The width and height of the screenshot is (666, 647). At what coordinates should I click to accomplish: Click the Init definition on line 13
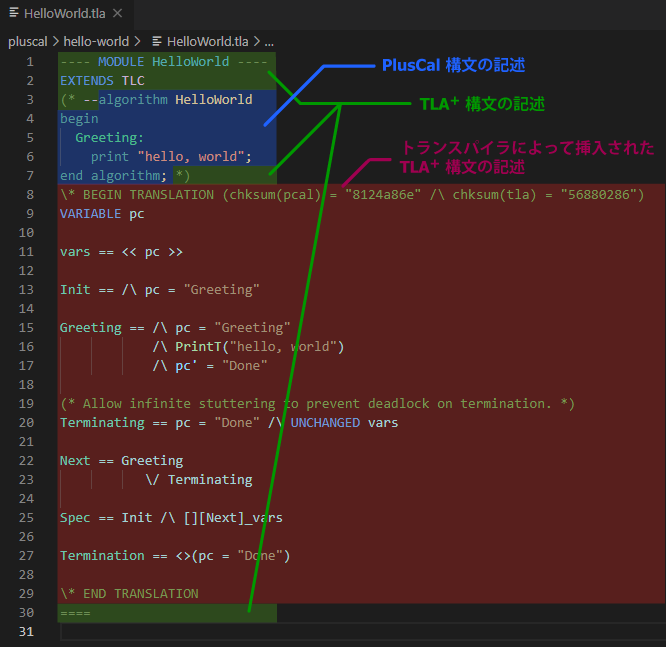[x=75, y=290]
